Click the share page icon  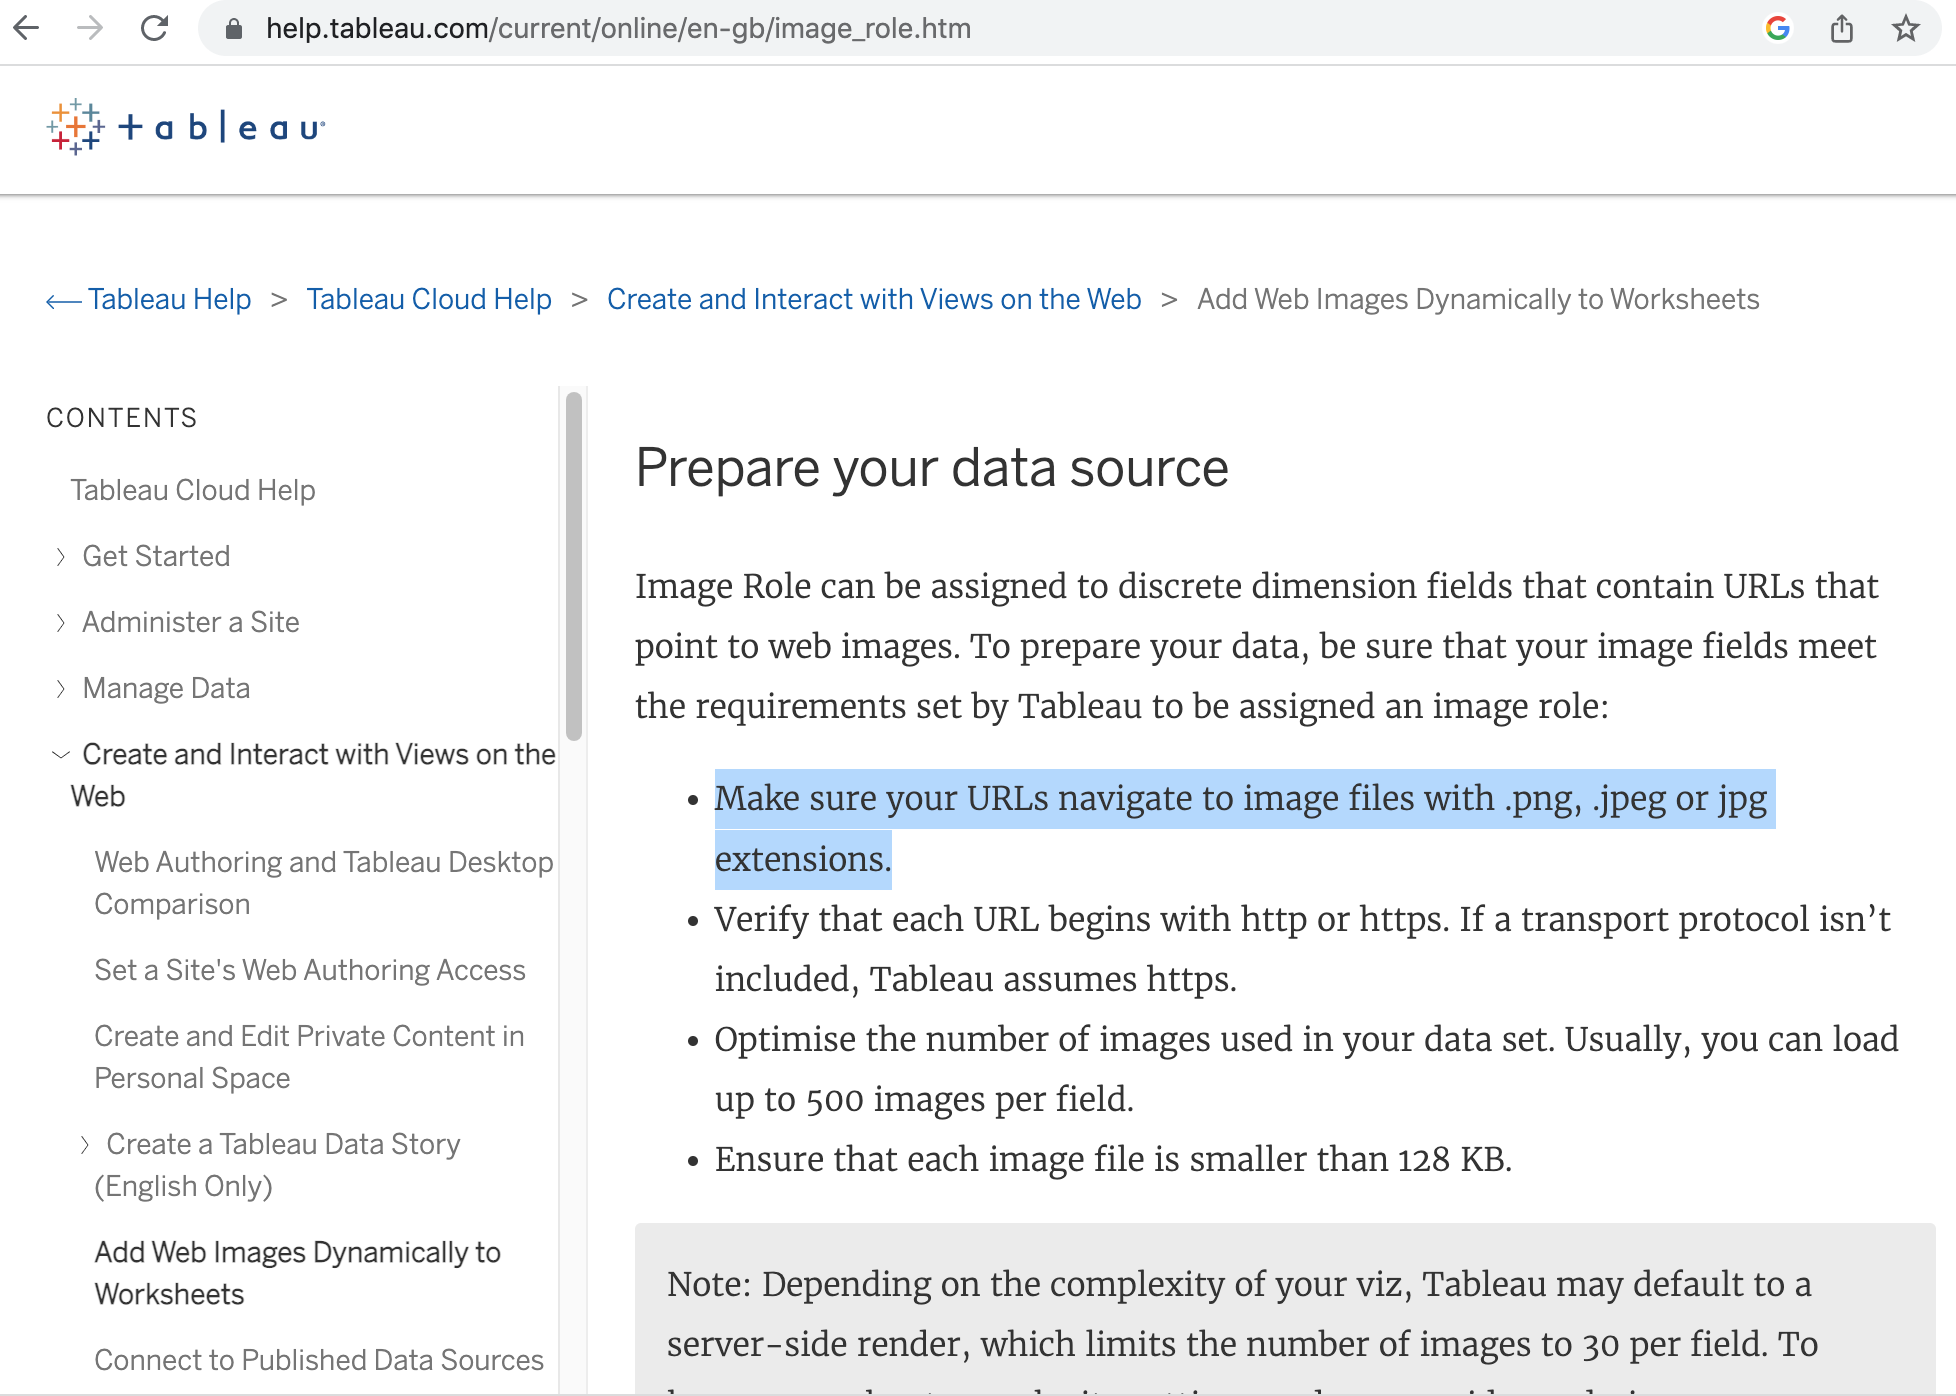(1841, 28)
